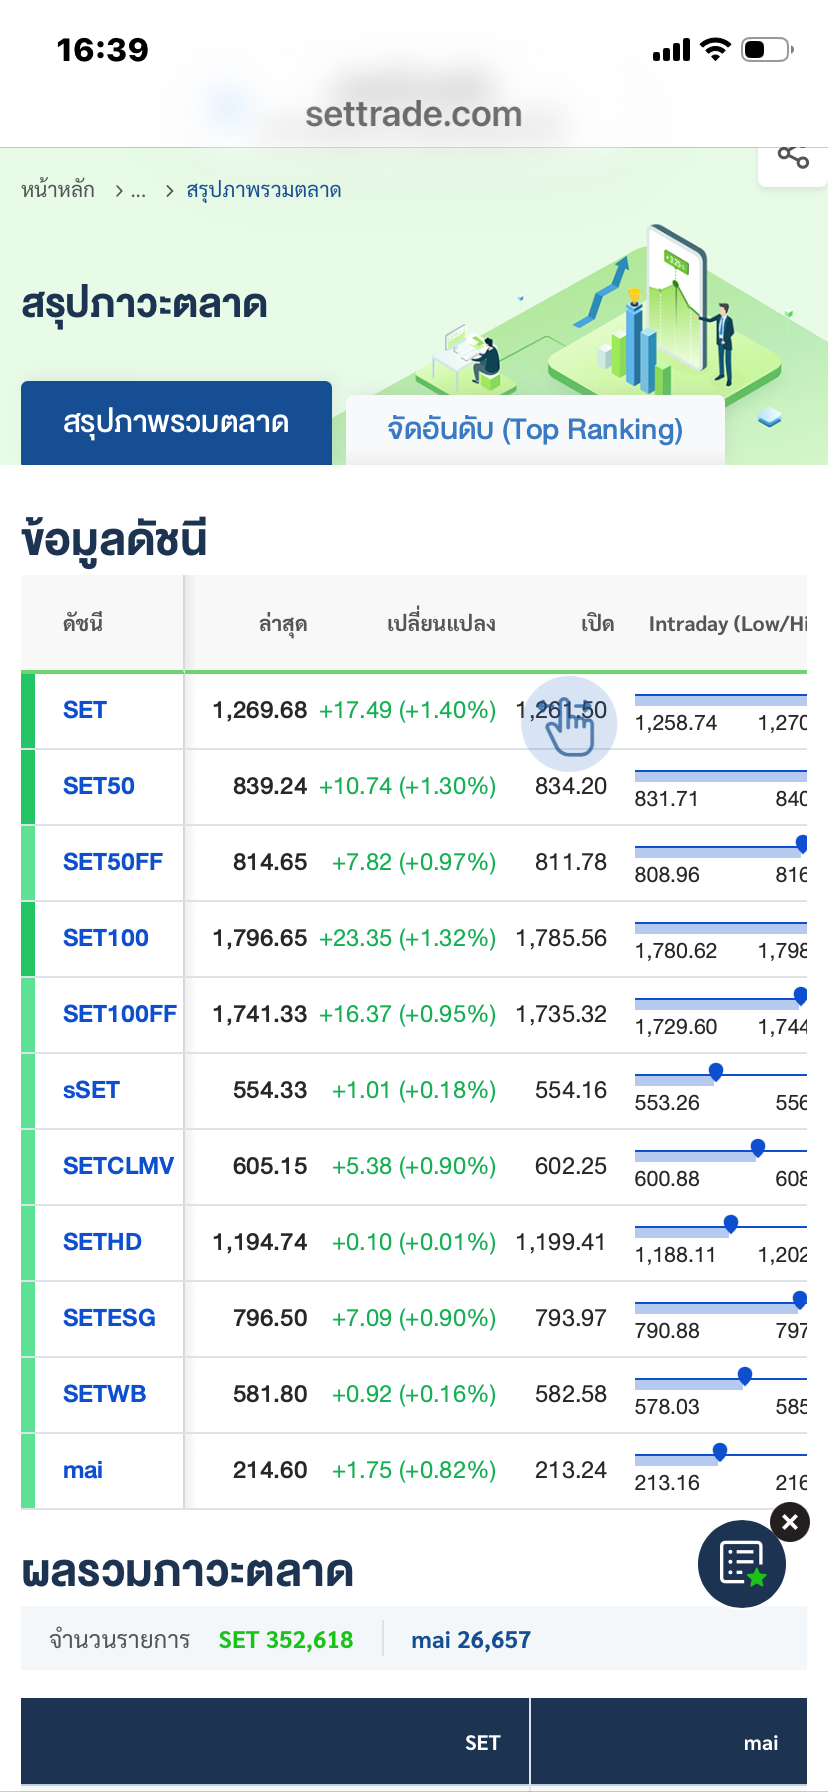
Task: Open the mai index link
Action: [x=83, y=1470]
